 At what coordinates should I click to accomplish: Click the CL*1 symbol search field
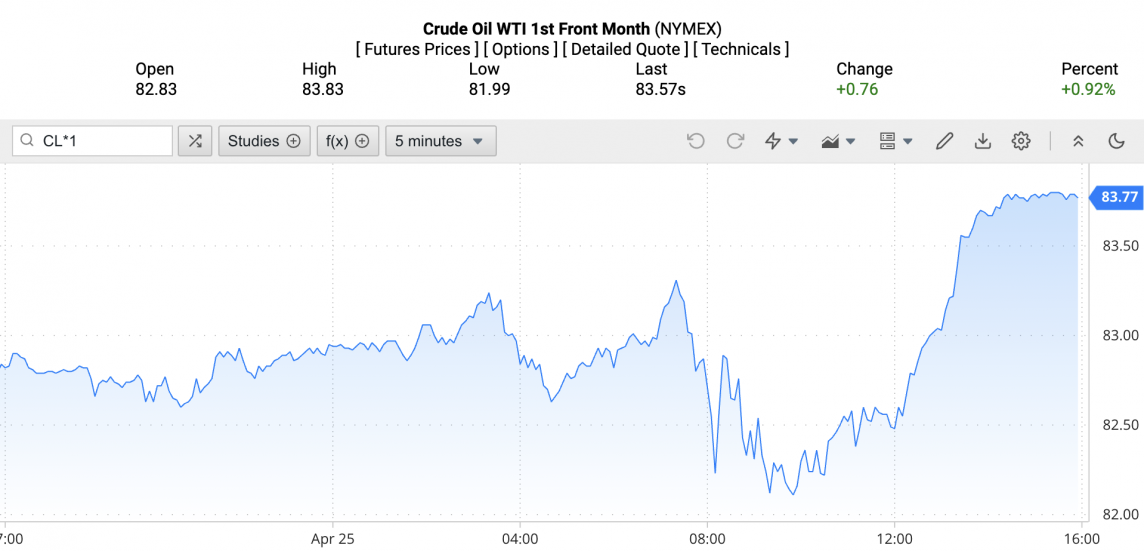(93, 141)
